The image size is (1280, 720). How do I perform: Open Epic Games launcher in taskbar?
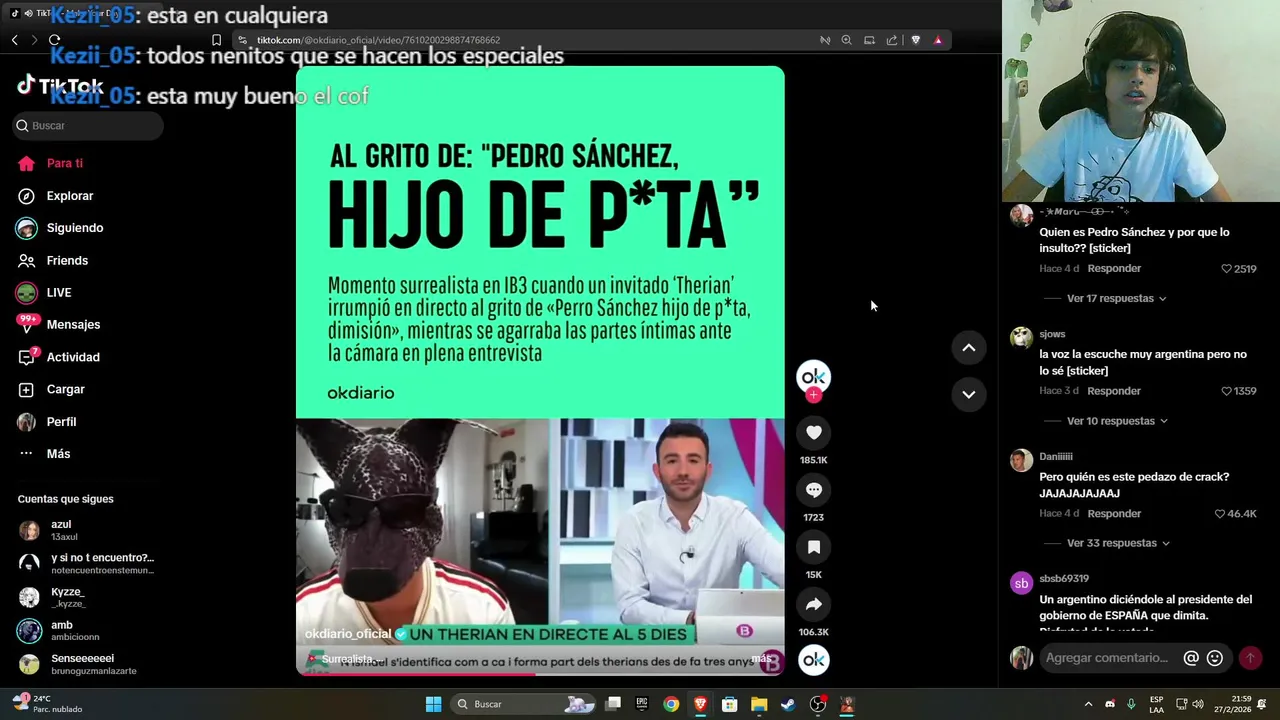642,704
